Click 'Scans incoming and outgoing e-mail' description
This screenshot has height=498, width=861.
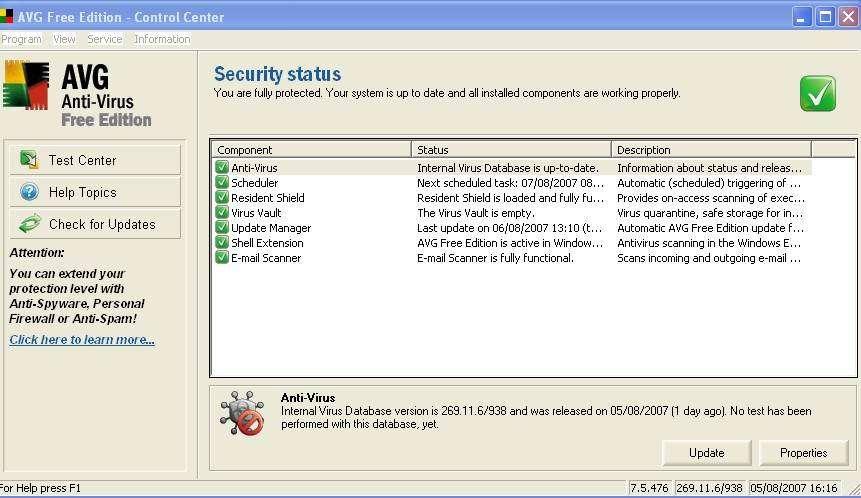pyautogui.click(x=708, y=258)
